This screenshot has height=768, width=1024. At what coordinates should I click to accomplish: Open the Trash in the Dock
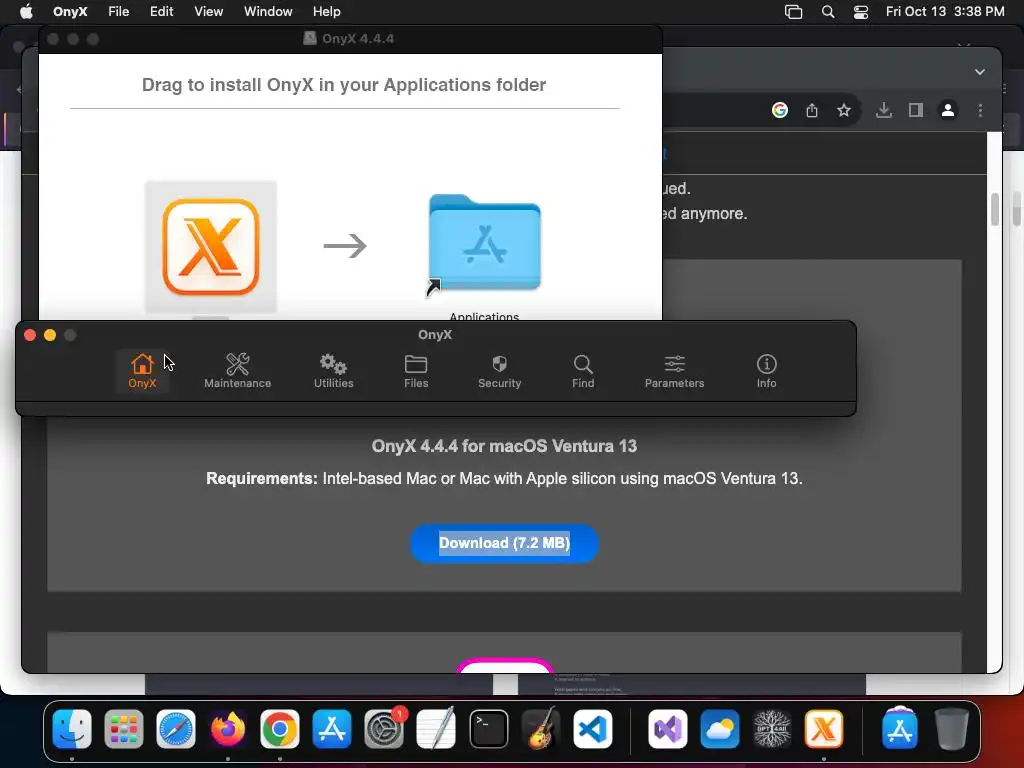point(952,729)
